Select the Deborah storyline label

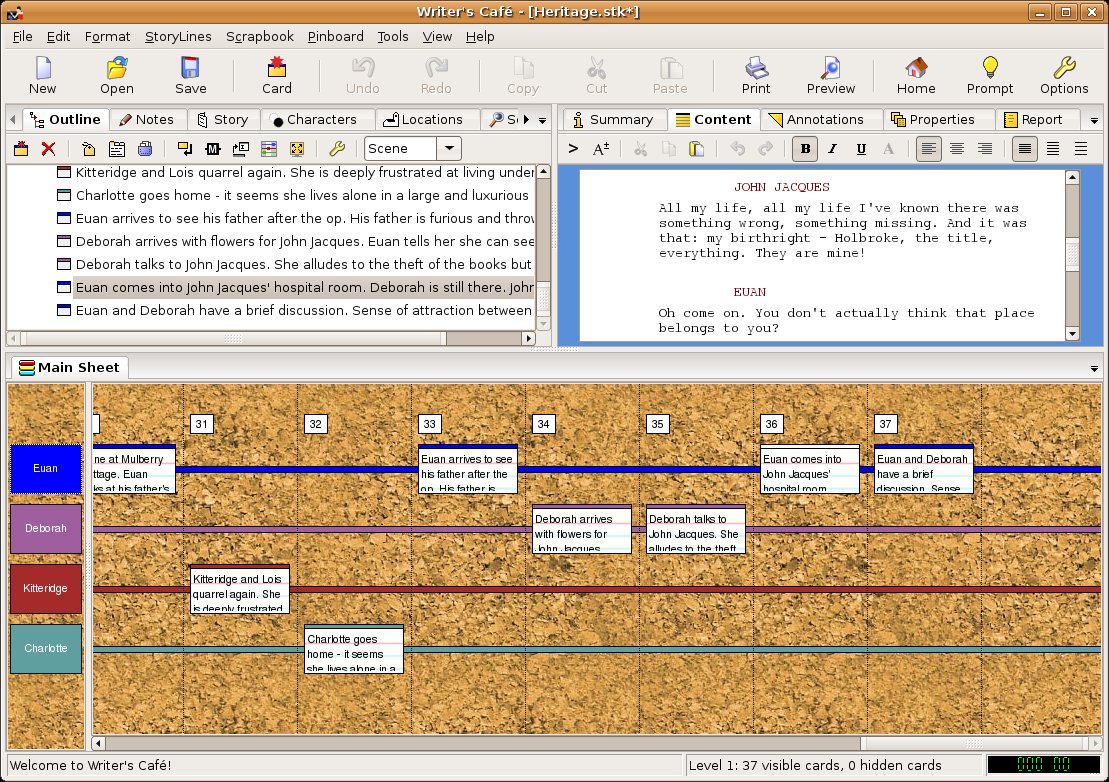click(45, 528)
